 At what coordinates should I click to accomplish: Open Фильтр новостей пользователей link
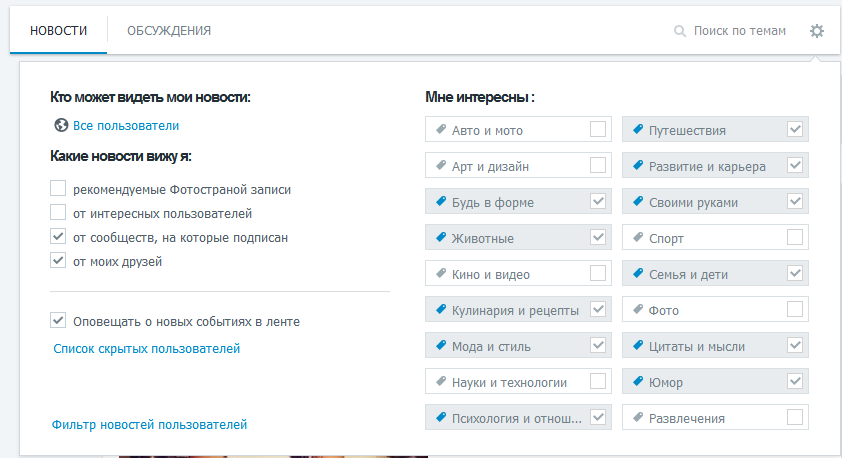(149, 425)
